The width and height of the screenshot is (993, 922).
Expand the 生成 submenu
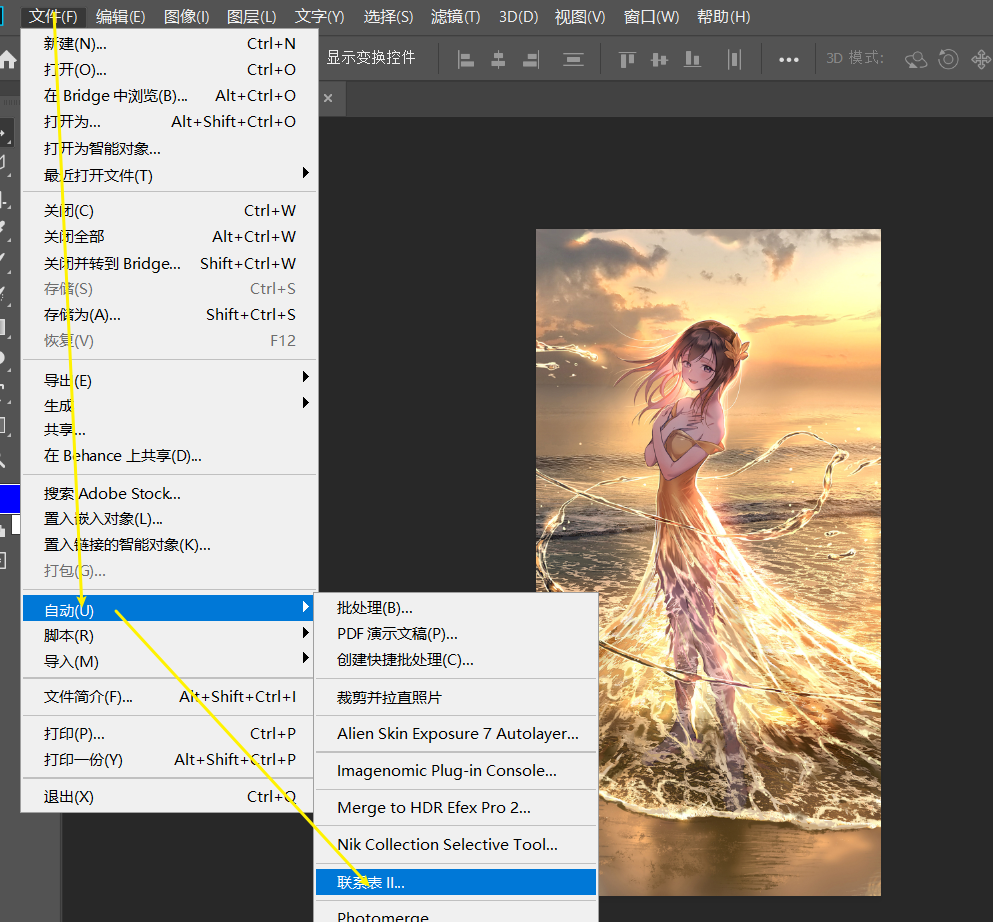click(x=169, y=405)
